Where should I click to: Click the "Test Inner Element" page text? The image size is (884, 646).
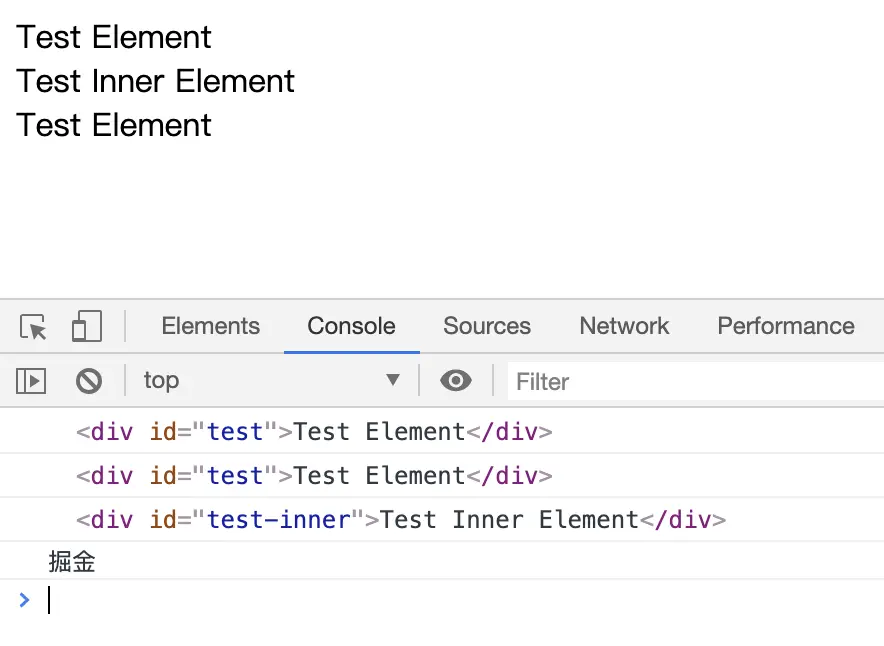[156, 81]
